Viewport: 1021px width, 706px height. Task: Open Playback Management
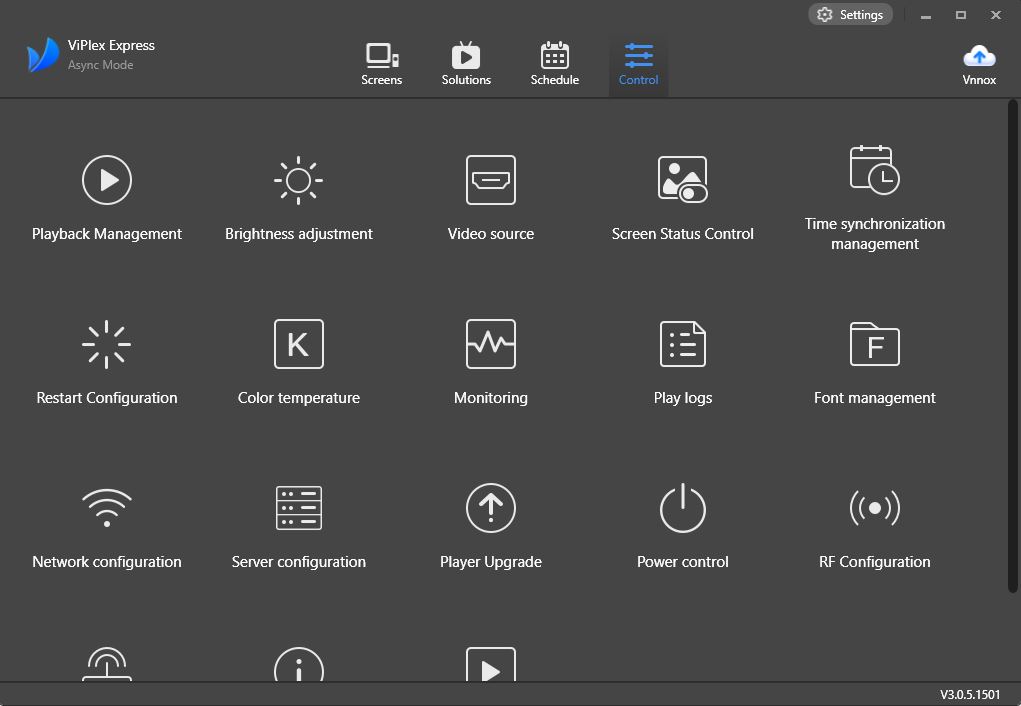pyautogui.click(x=107, y=180)
